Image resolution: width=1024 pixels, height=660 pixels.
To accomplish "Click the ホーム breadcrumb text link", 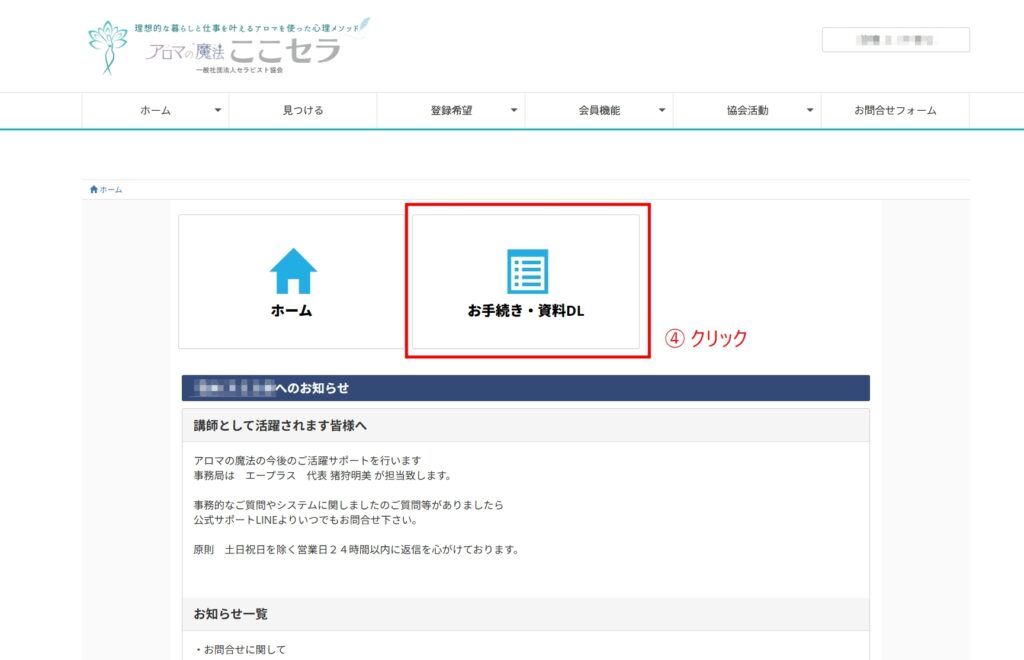I will click(111, 189).
